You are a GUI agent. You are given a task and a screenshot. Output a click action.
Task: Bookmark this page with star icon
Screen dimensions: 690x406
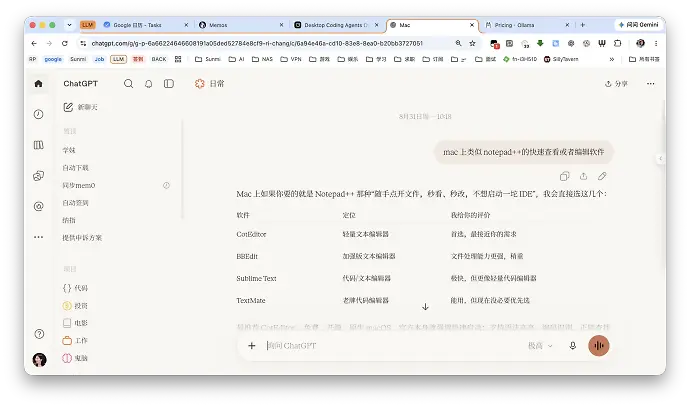pyautogui.click(x=472, y=43)
